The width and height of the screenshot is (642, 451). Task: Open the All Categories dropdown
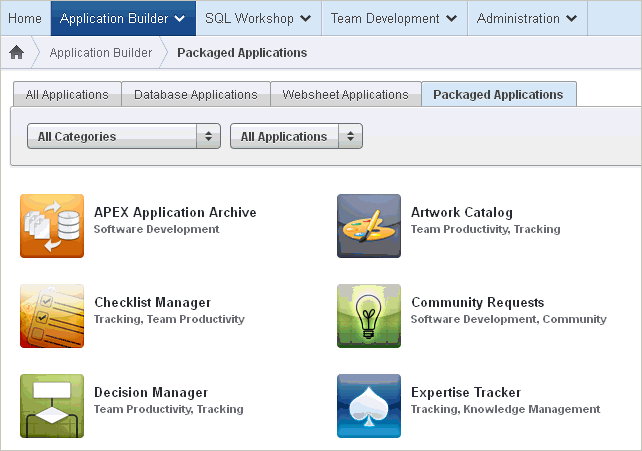[x=124, y=136]
